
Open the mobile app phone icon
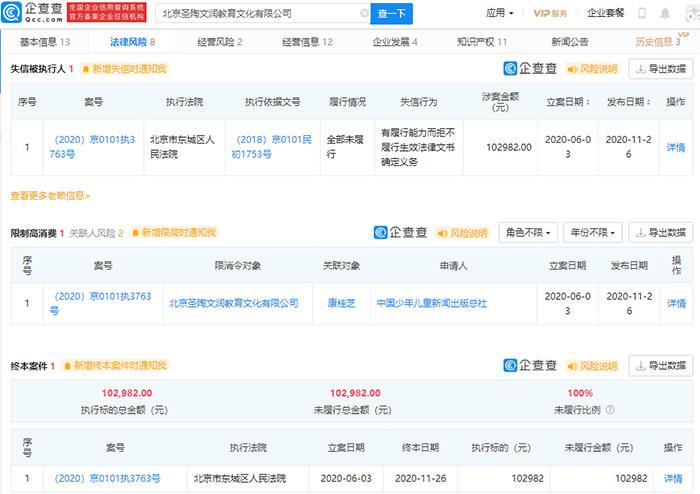pos(641,14)
